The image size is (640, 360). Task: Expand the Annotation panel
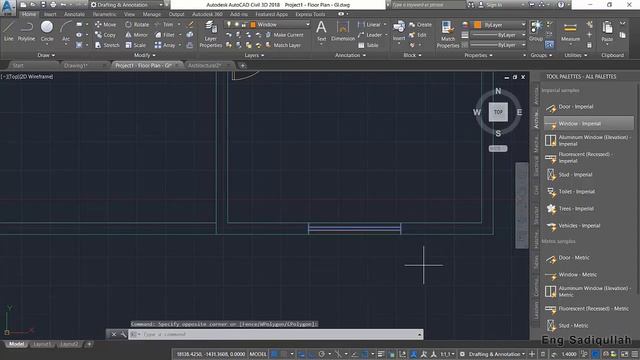pos(350,55)
